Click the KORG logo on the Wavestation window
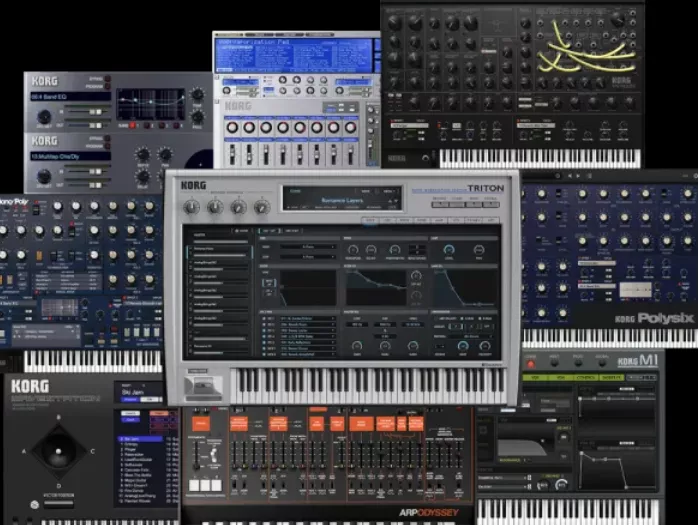Image resolution: width=698 pixels, height=525 pixels. pos(30,386)
